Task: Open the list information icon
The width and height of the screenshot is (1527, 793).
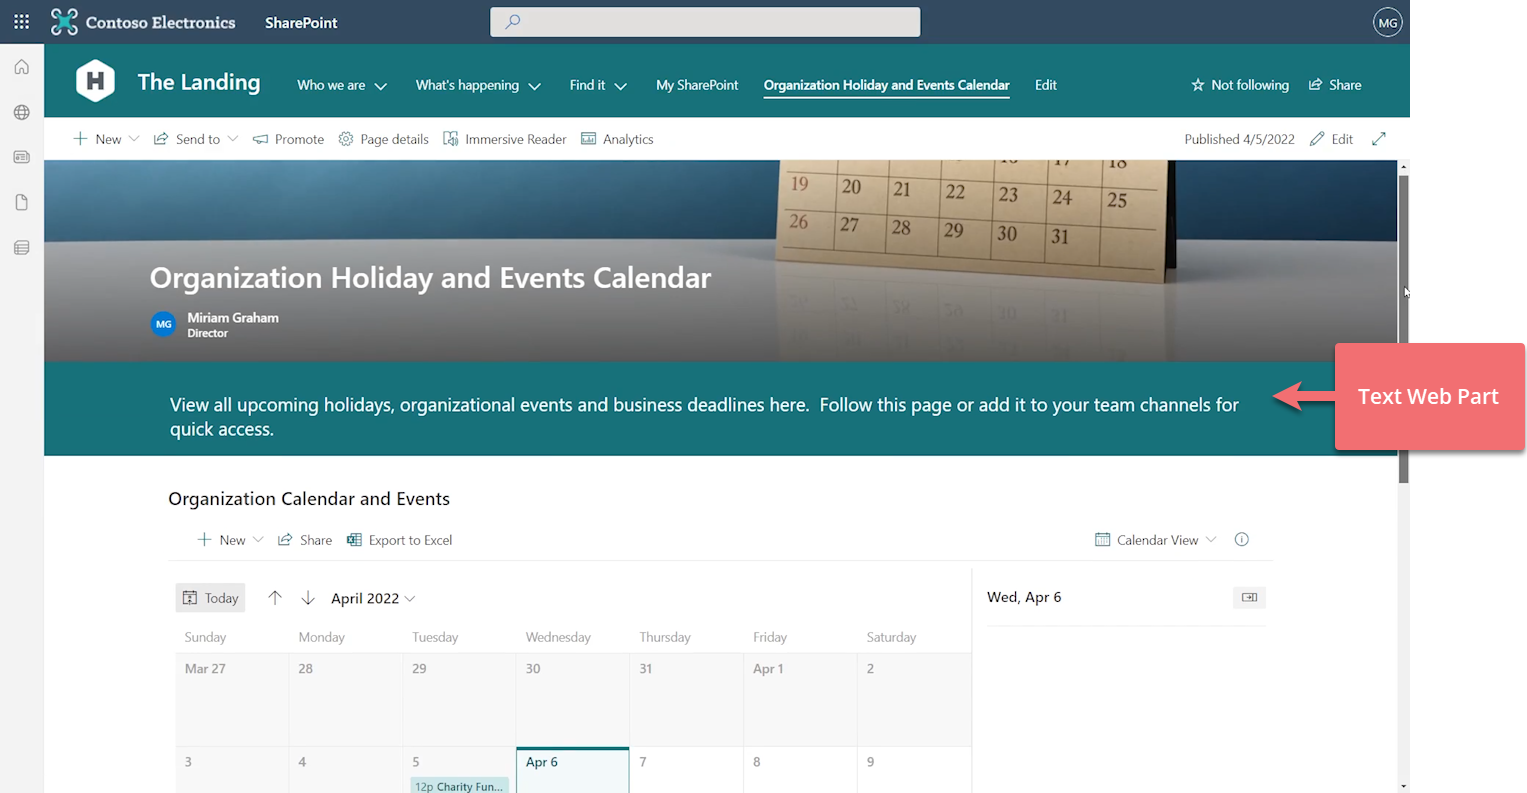Action: [1242, 540]
